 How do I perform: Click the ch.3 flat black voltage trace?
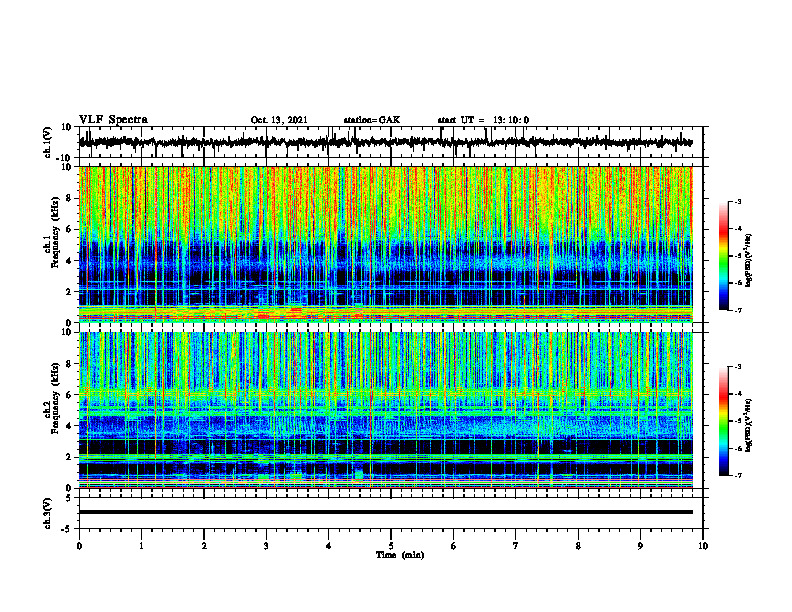click(x=385, y=512)
